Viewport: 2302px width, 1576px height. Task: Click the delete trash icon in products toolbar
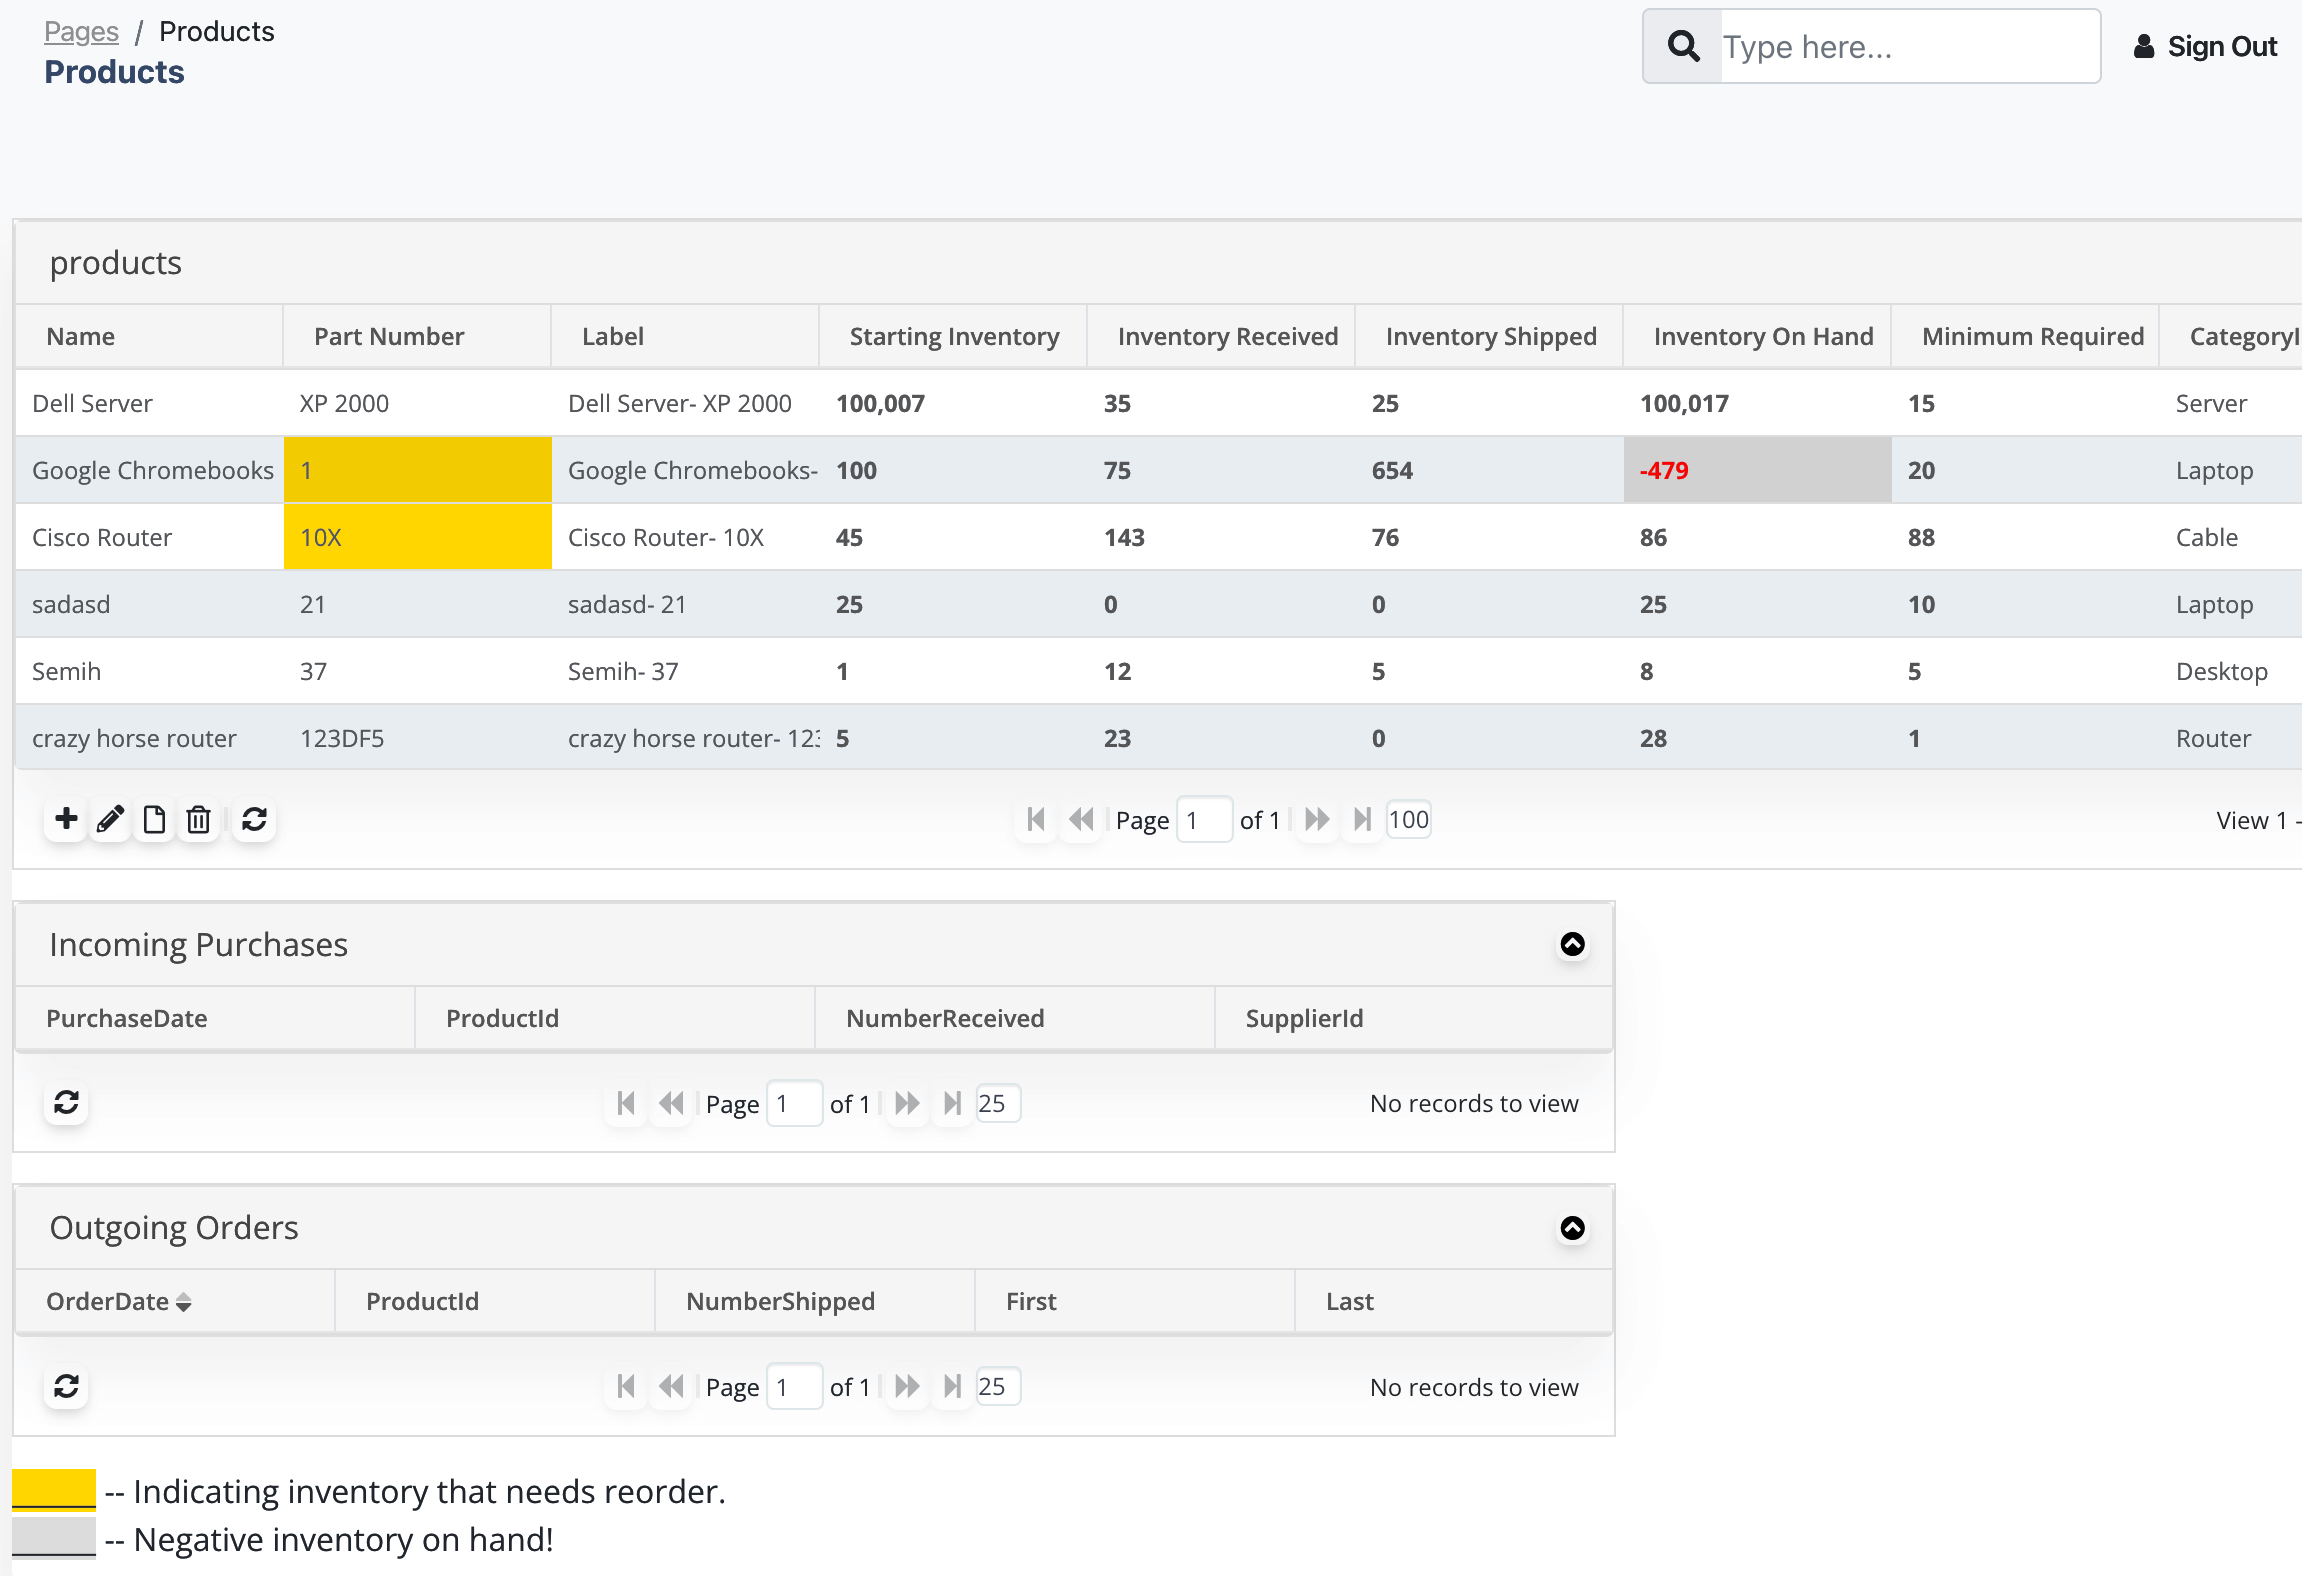point(198,819)
